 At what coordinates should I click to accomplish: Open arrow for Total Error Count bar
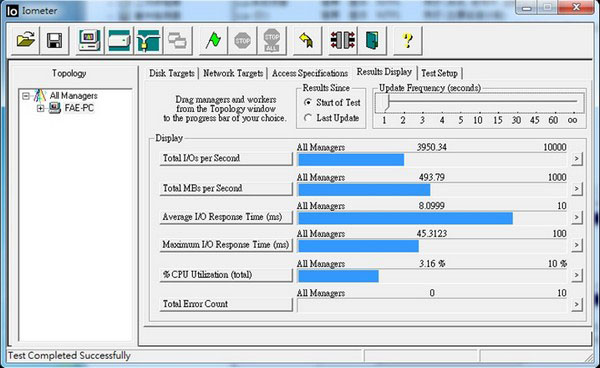click(576, 304)
